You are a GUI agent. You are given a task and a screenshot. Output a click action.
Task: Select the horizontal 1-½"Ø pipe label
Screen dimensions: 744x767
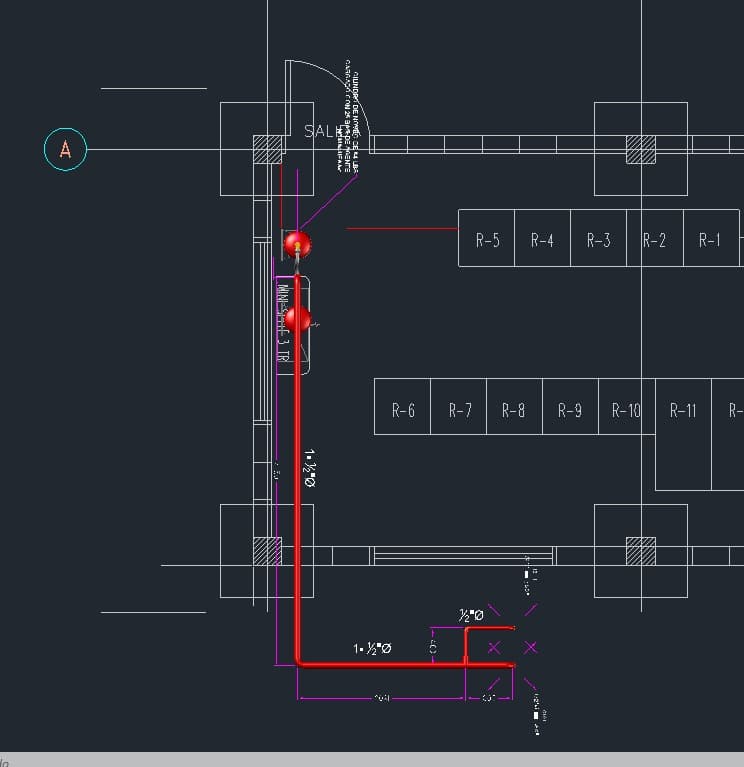[x=372, y=648]
